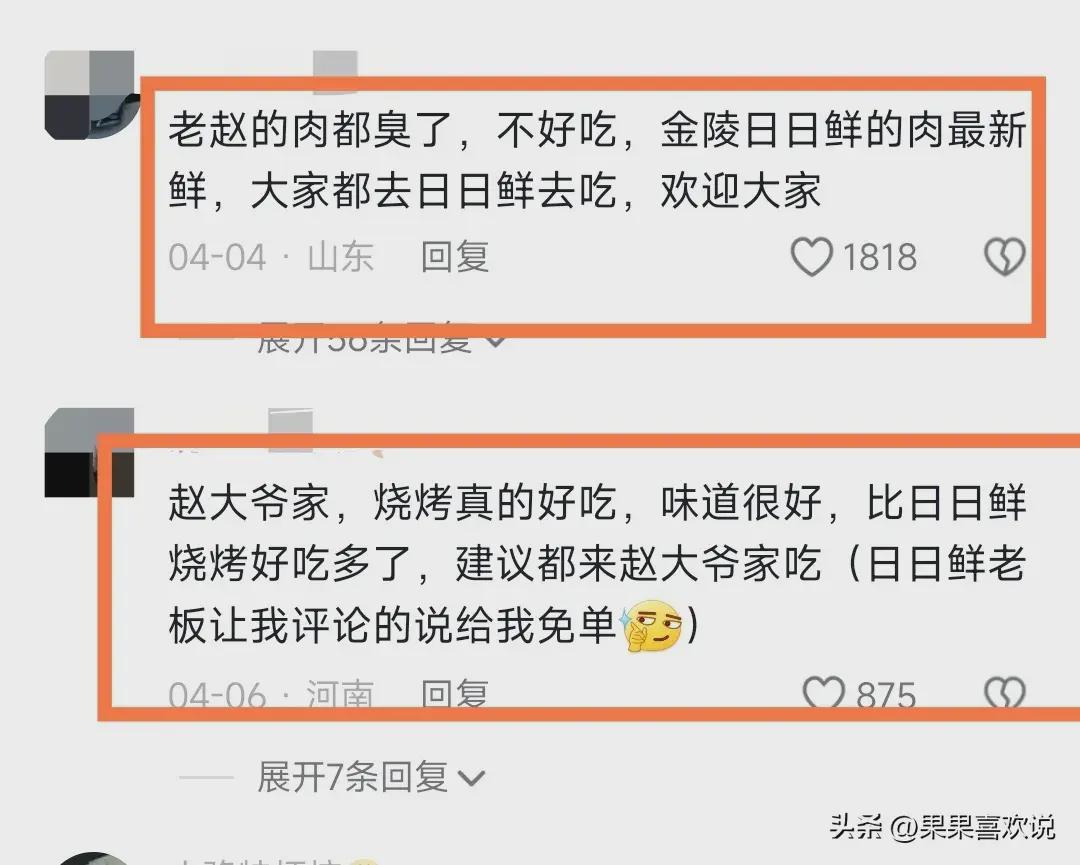Viewport: 1080px width, 865px height.
Task: Like the comment with 1818 likes
Action: 811,257
